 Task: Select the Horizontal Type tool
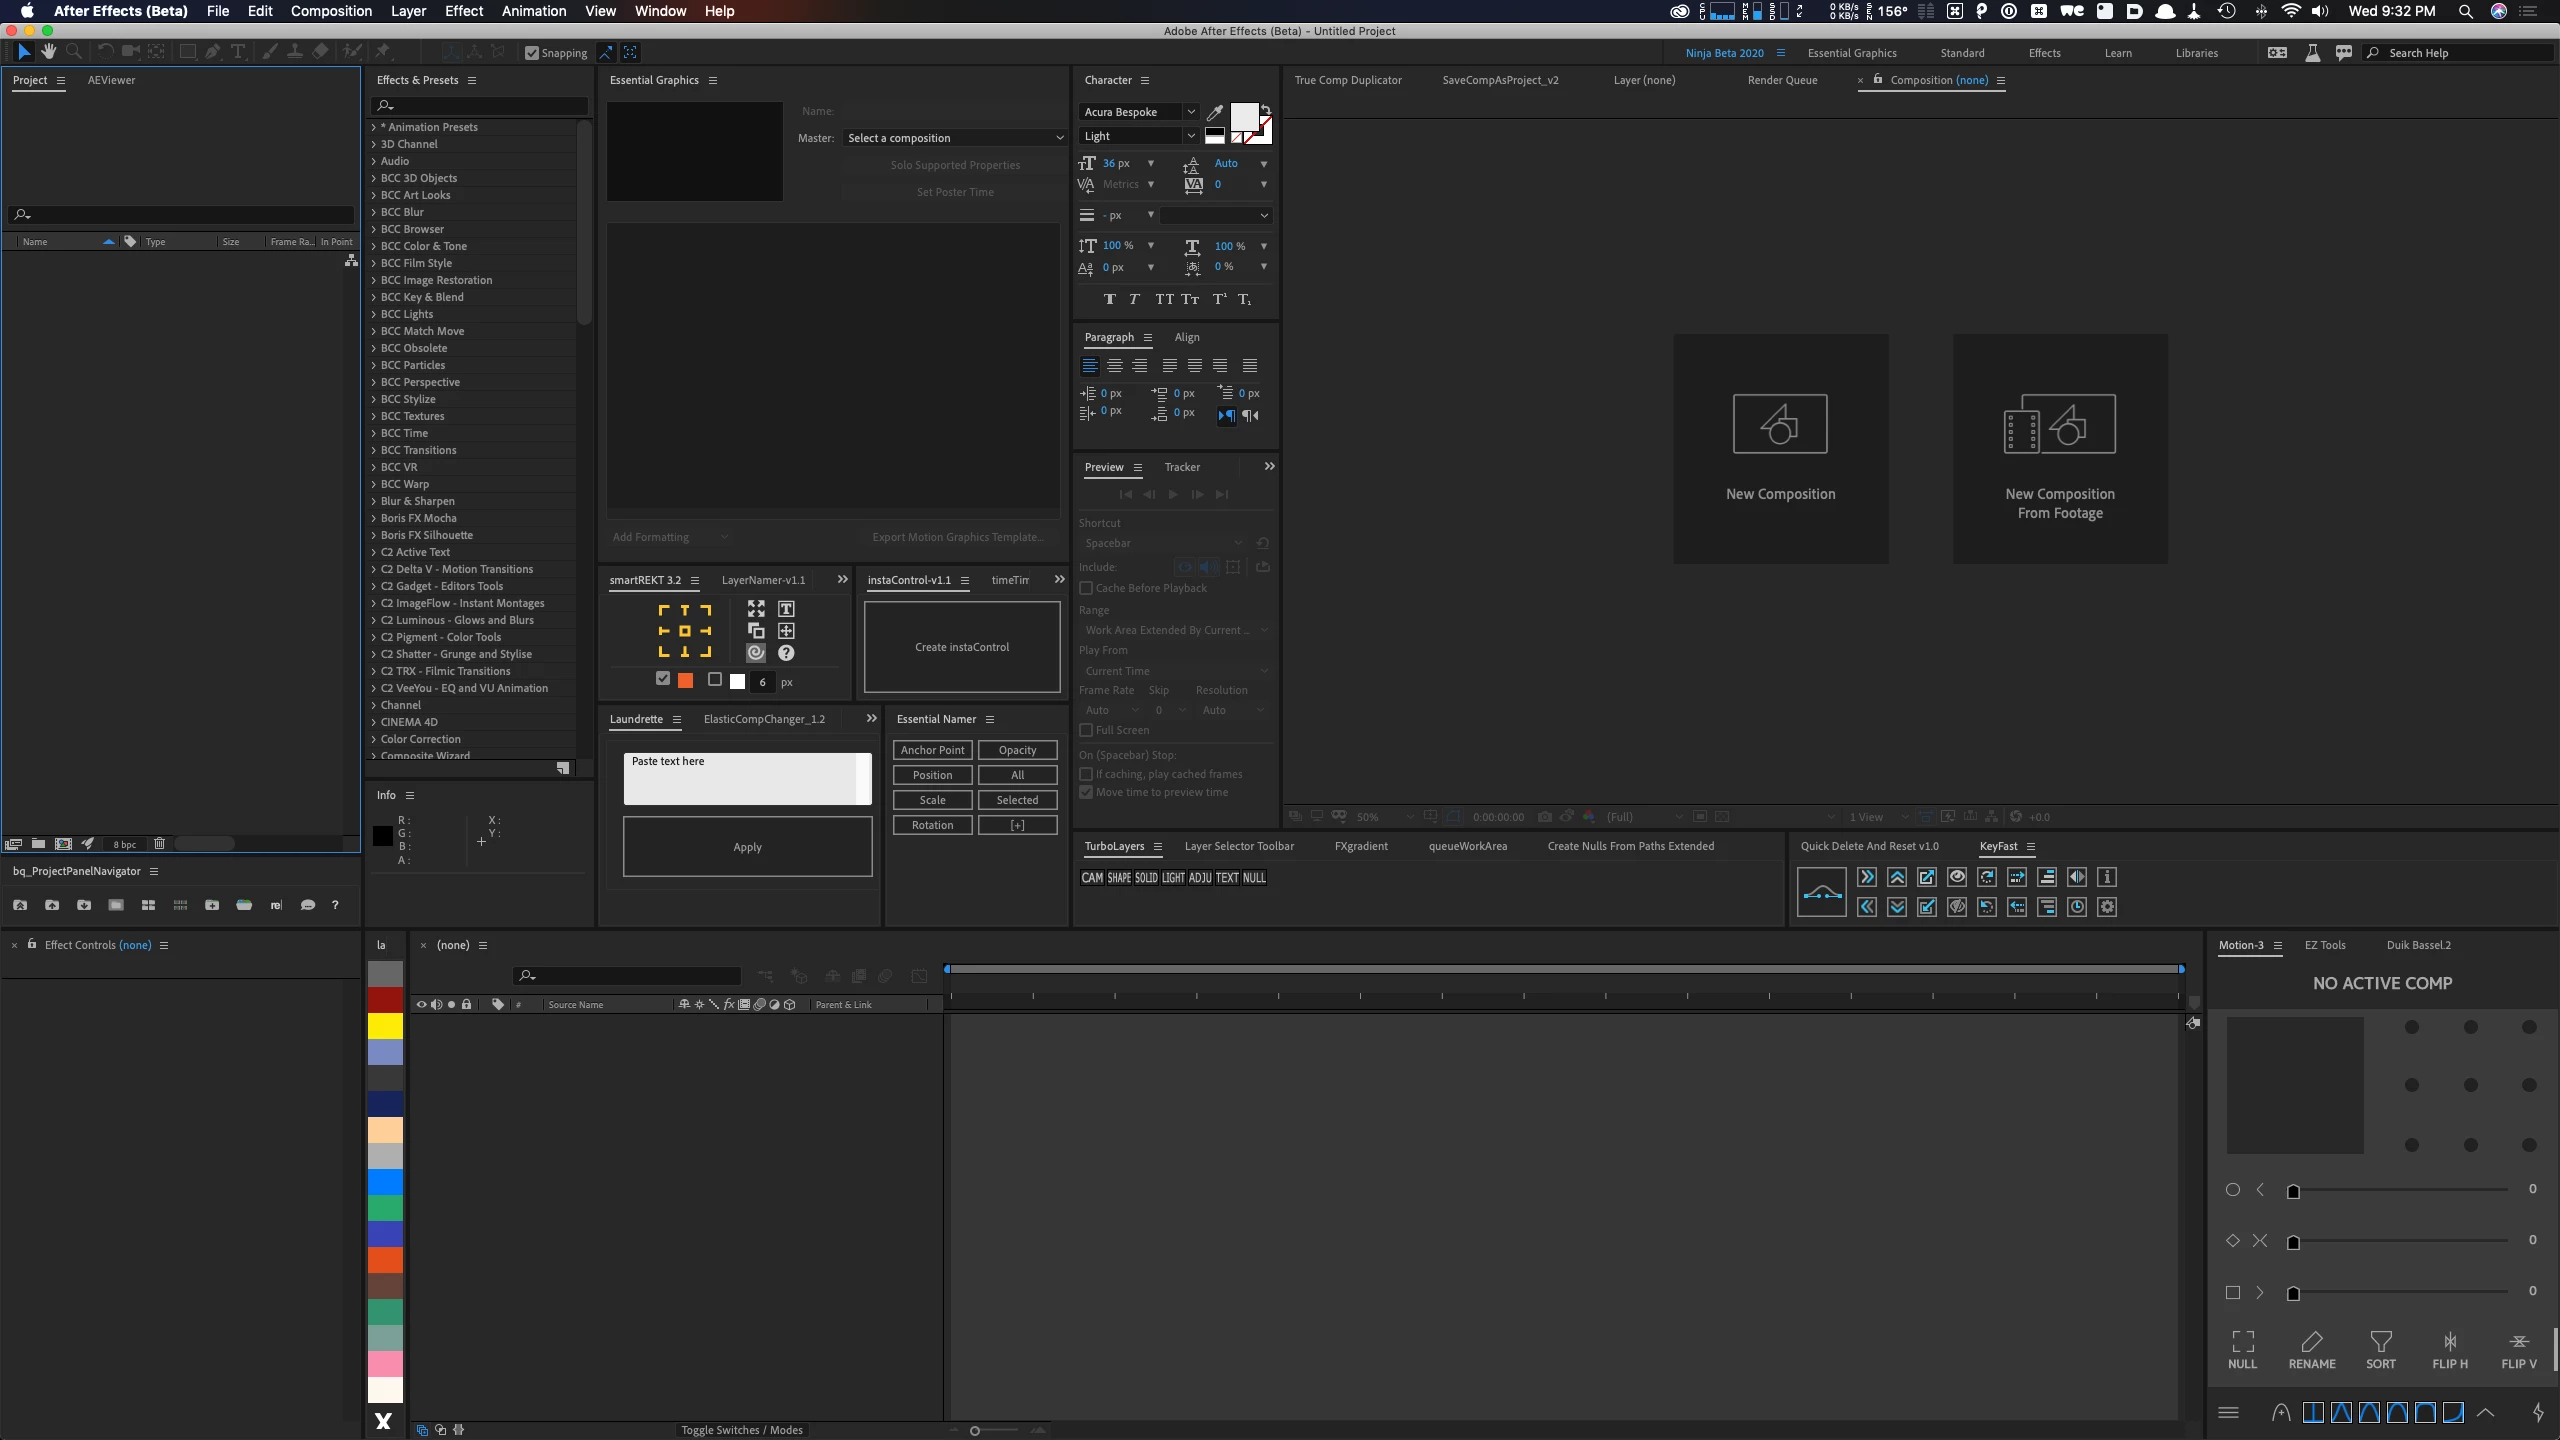coord(238,52)
